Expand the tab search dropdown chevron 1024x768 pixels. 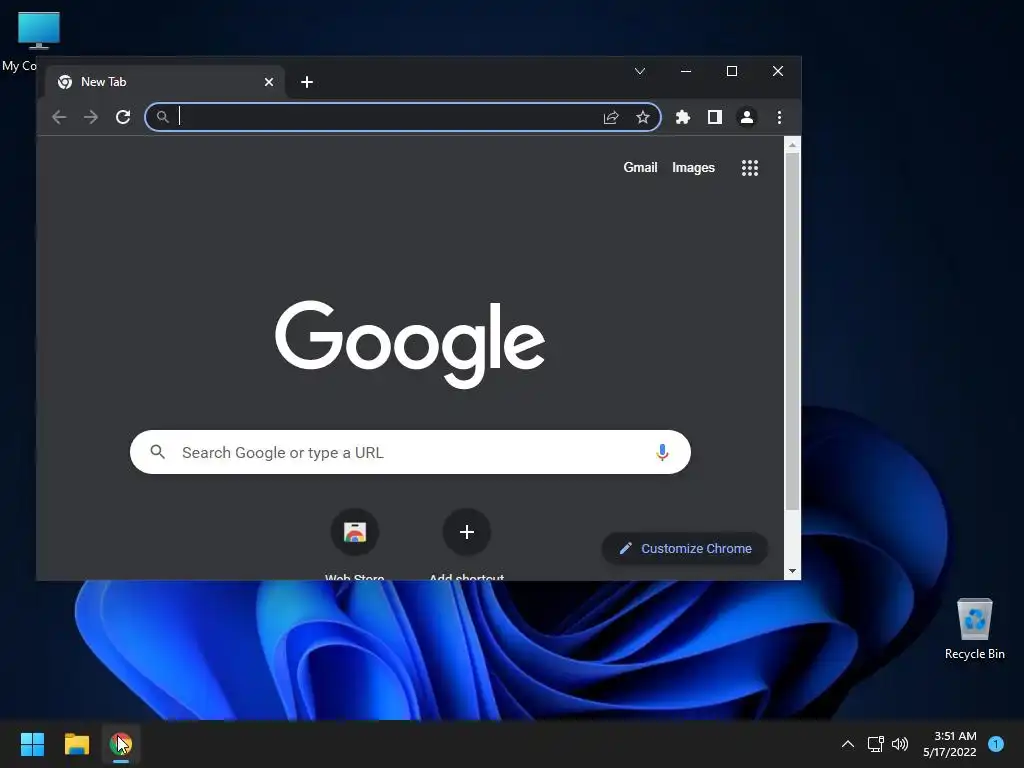(640, 71)
